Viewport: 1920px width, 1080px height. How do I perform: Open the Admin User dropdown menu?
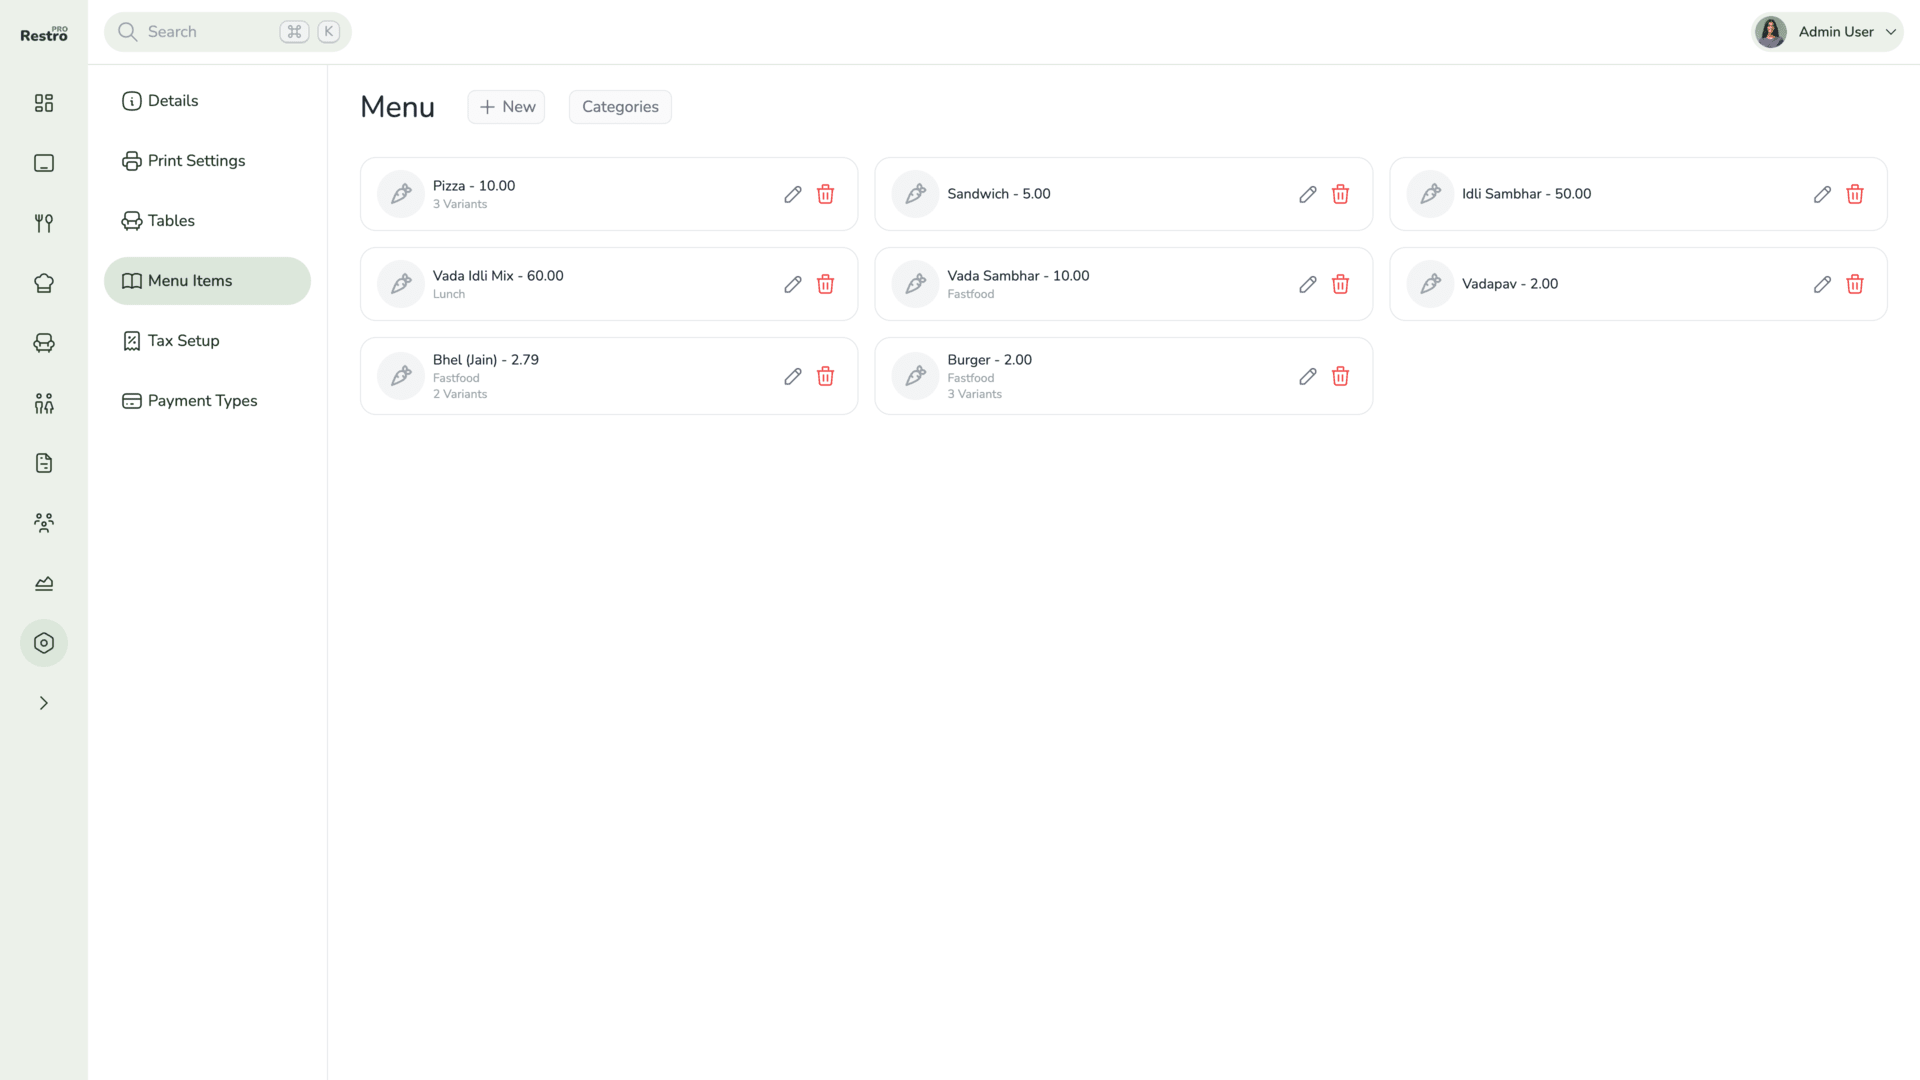coord(1828,32)
